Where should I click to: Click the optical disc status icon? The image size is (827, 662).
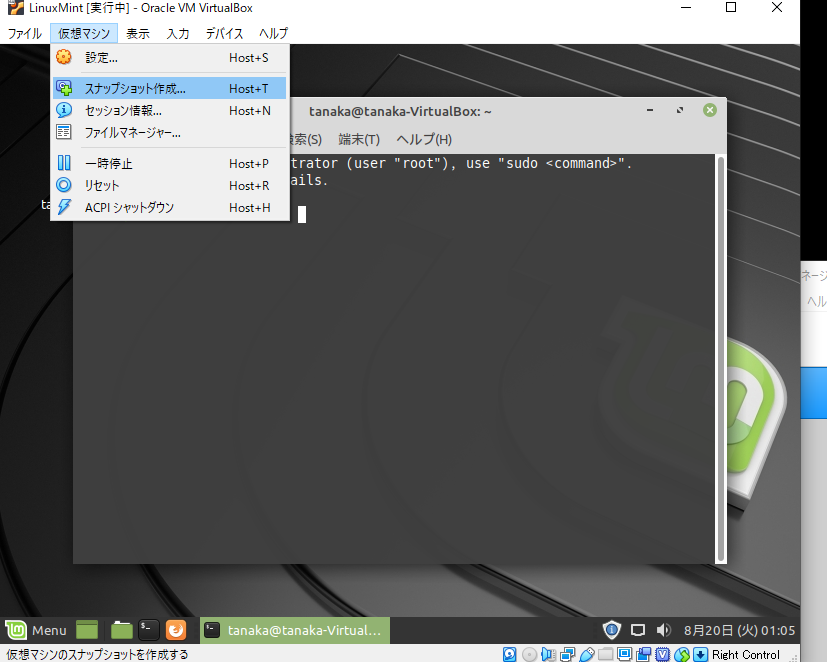(x=529, y=655)
